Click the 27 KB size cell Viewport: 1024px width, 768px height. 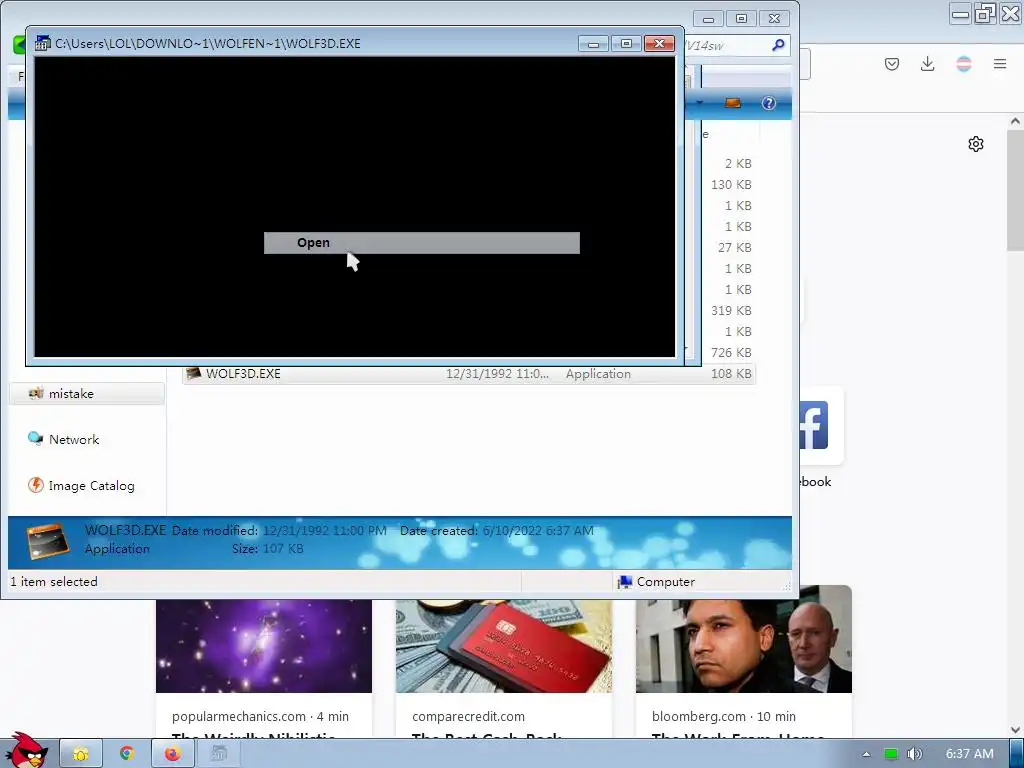tap(735, 248)
